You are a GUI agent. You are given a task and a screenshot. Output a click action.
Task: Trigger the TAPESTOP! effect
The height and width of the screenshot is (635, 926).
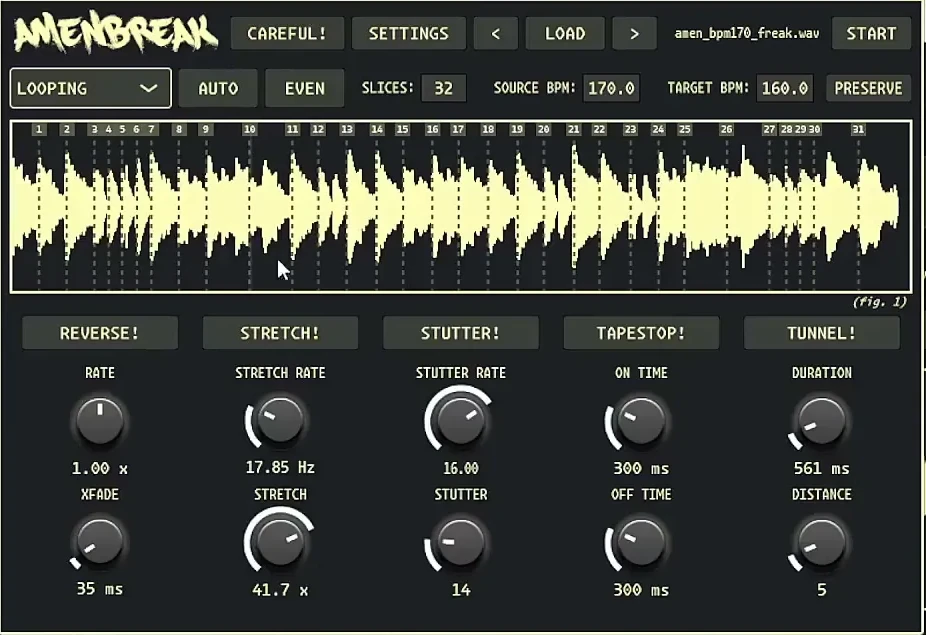click(641, 333)
